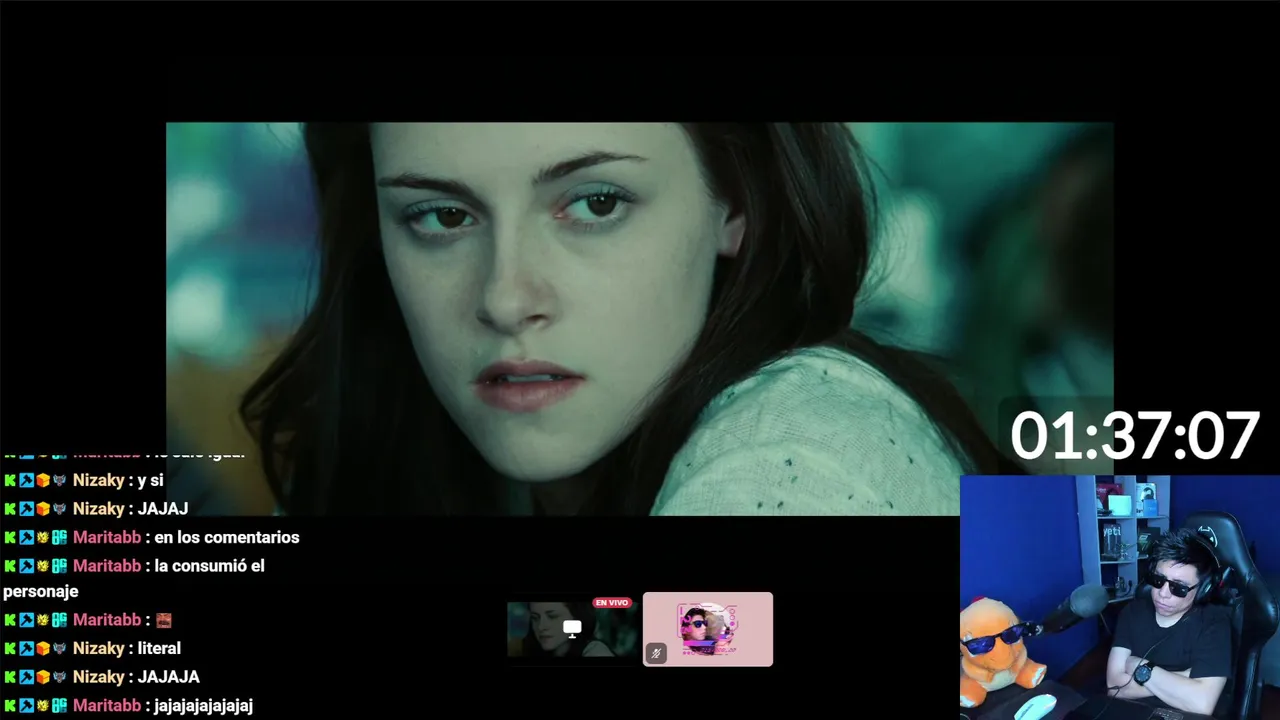1280x720 pixels.
Task: Click username Nizaky in 'literal' message
Action: click(98, 648)
